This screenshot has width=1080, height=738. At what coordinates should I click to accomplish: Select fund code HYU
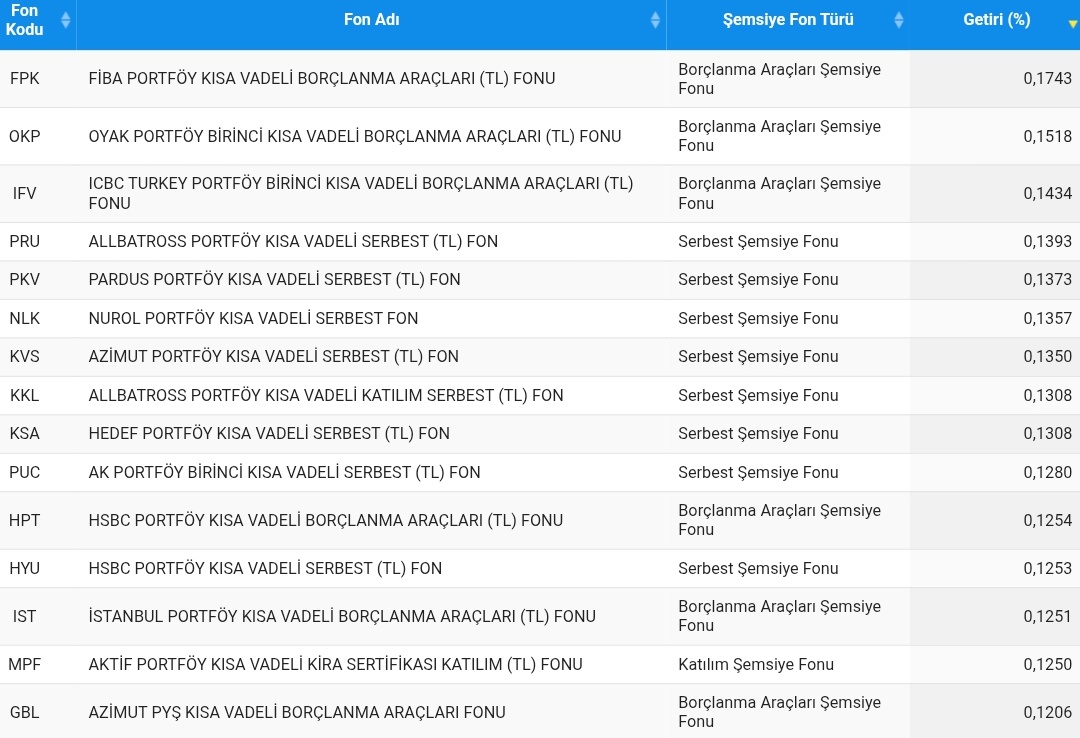coord(25,568)
